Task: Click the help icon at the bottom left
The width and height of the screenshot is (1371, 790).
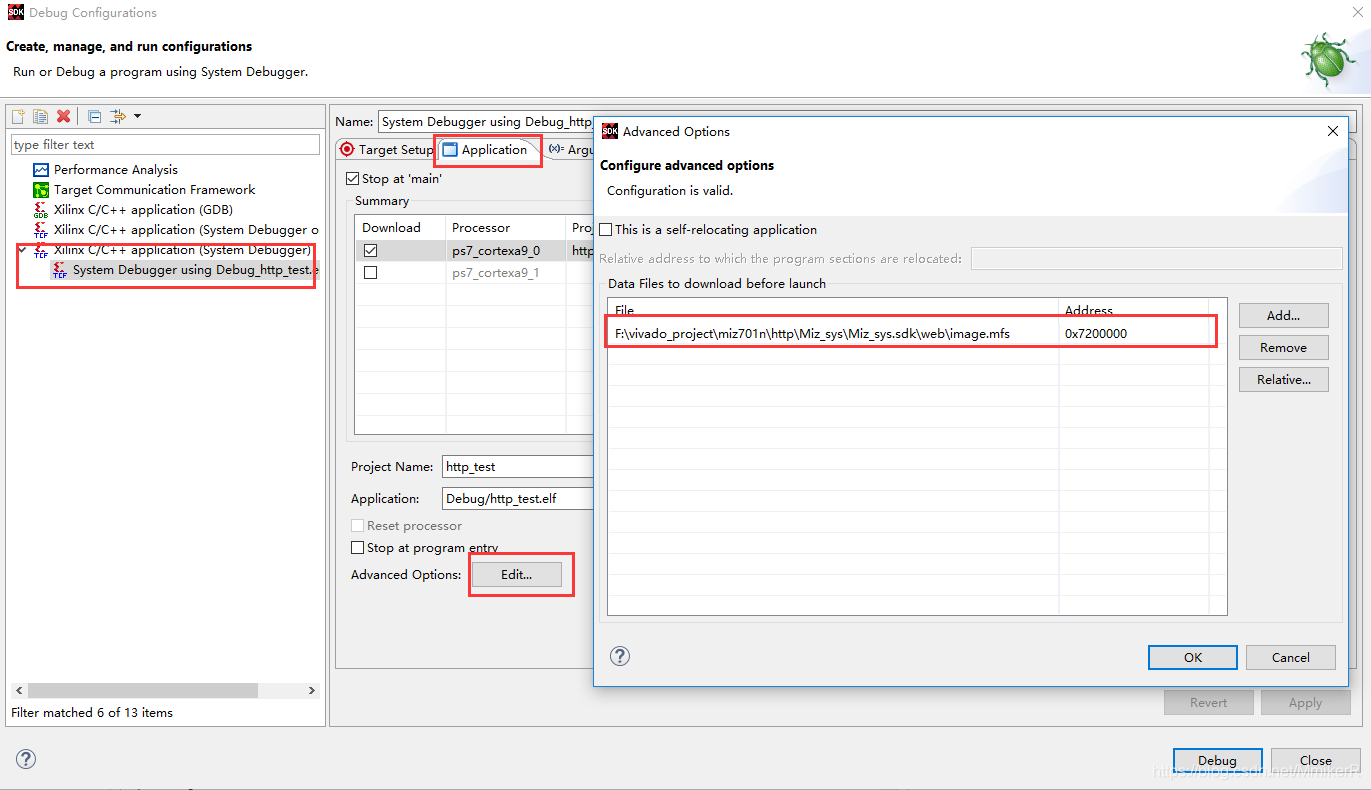Action: [25, 759]
